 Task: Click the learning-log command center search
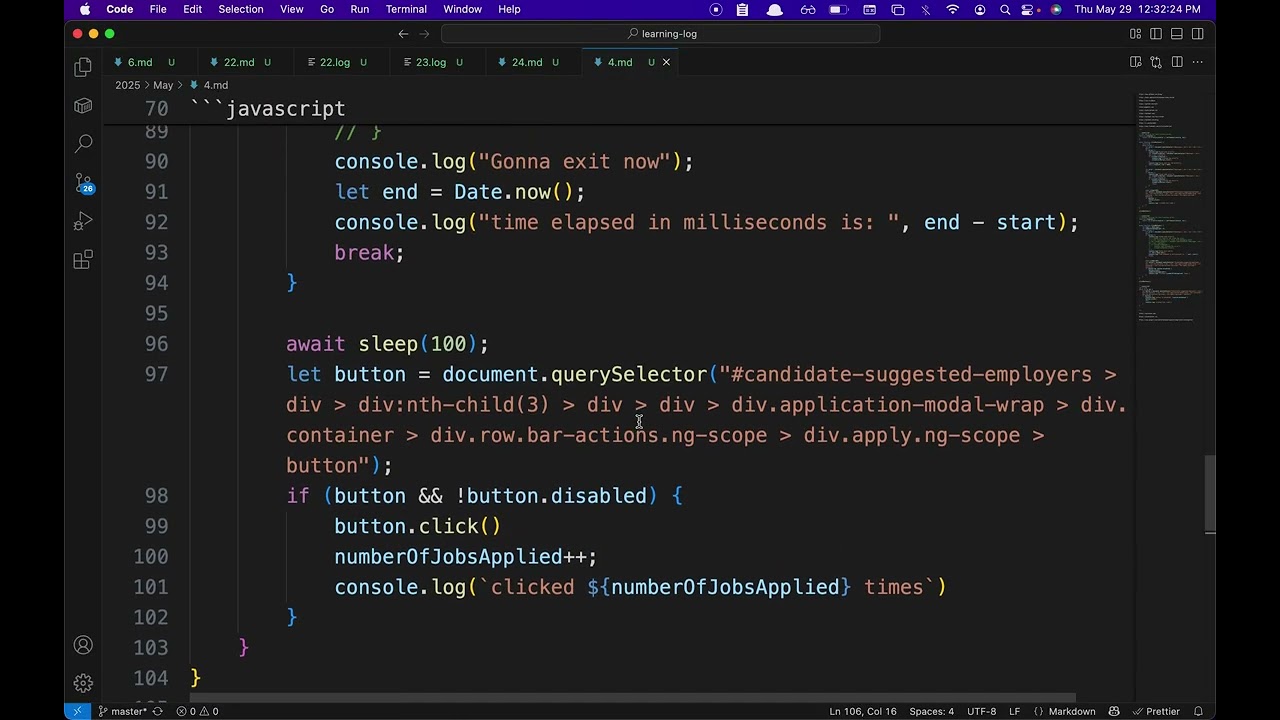click(x=661, y=34)
